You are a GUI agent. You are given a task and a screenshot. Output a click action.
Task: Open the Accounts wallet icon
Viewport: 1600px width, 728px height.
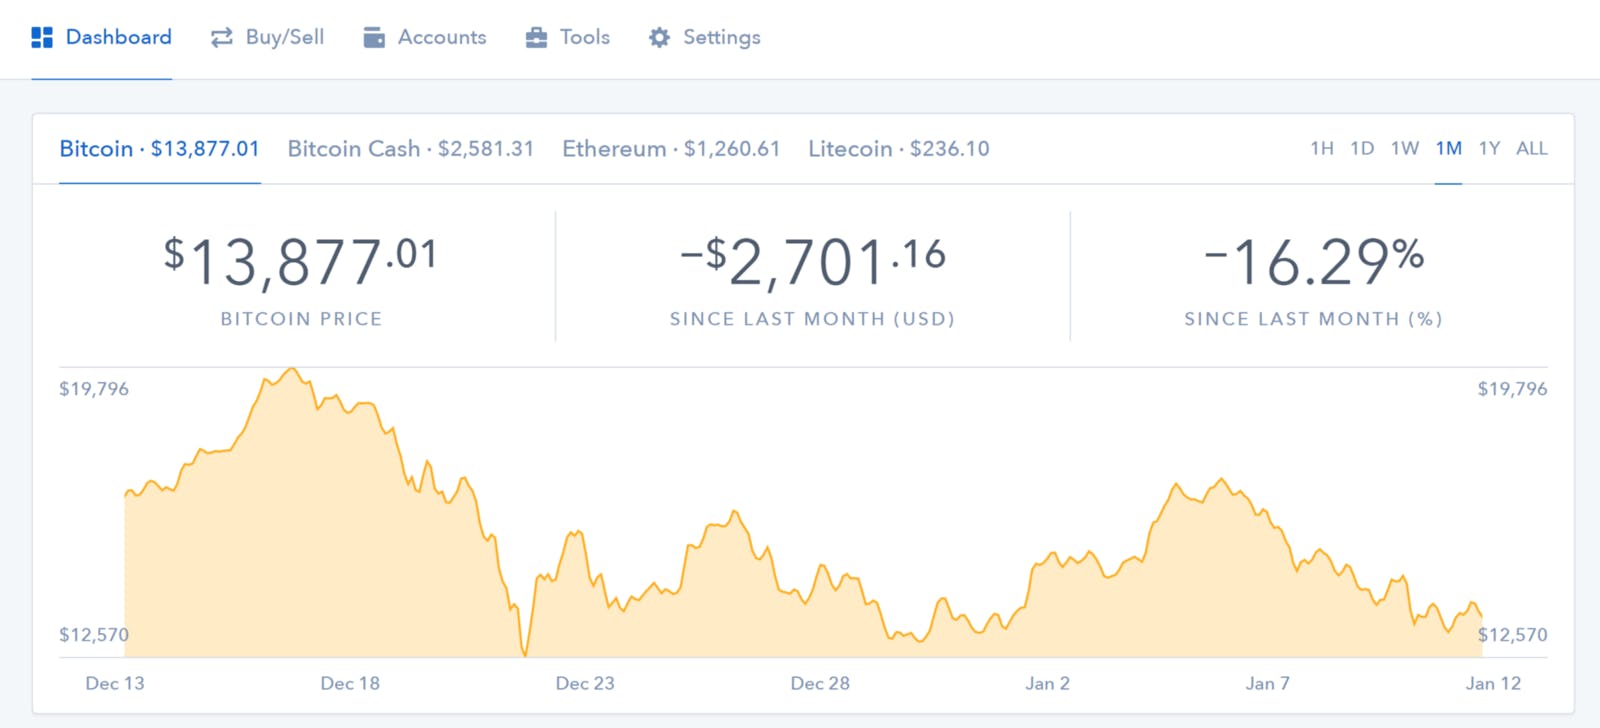click(374, 37)
